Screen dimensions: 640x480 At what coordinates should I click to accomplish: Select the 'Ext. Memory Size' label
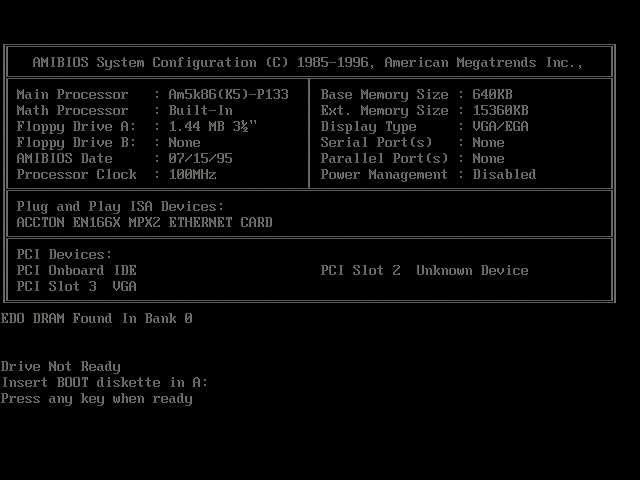(x=384, y=111)
